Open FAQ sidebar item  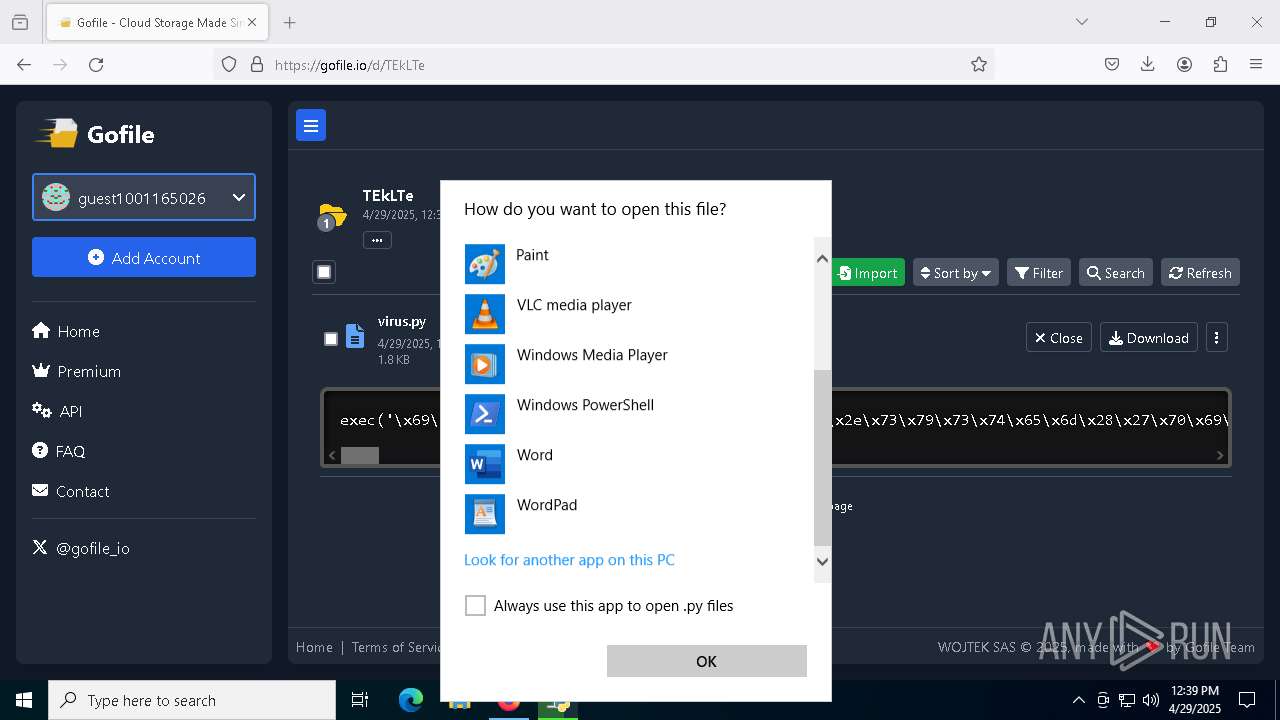tap(59, 451)
